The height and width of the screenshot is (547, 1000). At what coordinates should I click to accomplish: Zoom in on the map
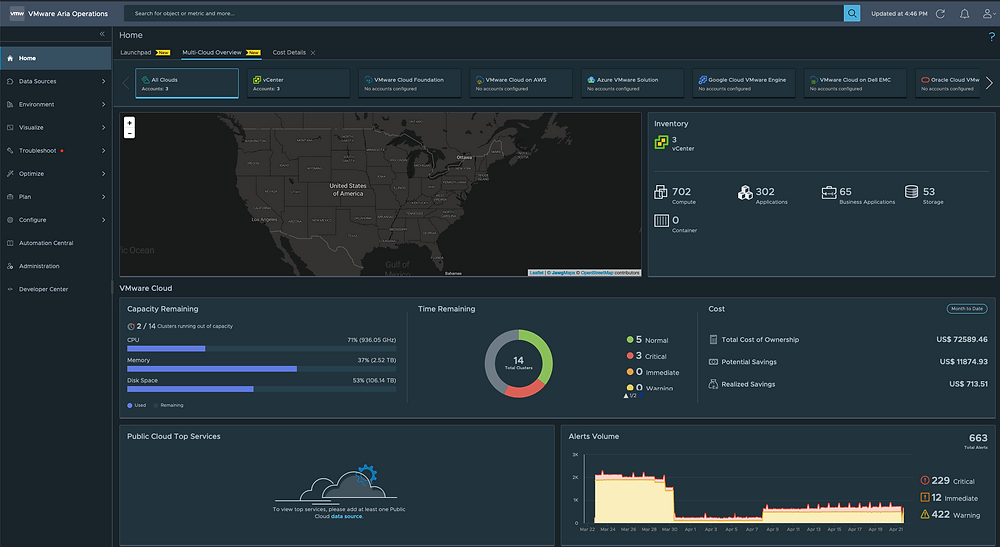tap(129, 122)
